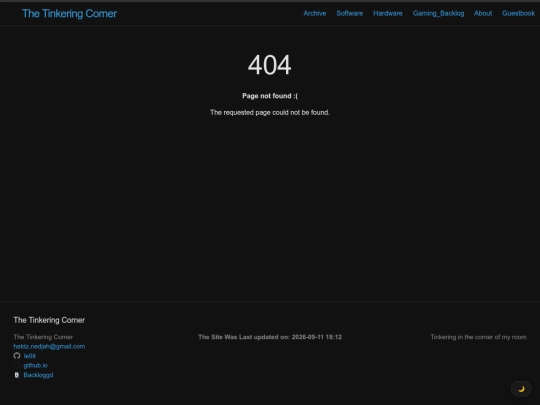This screenshot has width=540, height=405.
Task: Click "The requested page could not be found."
Action: coord(270,113)
